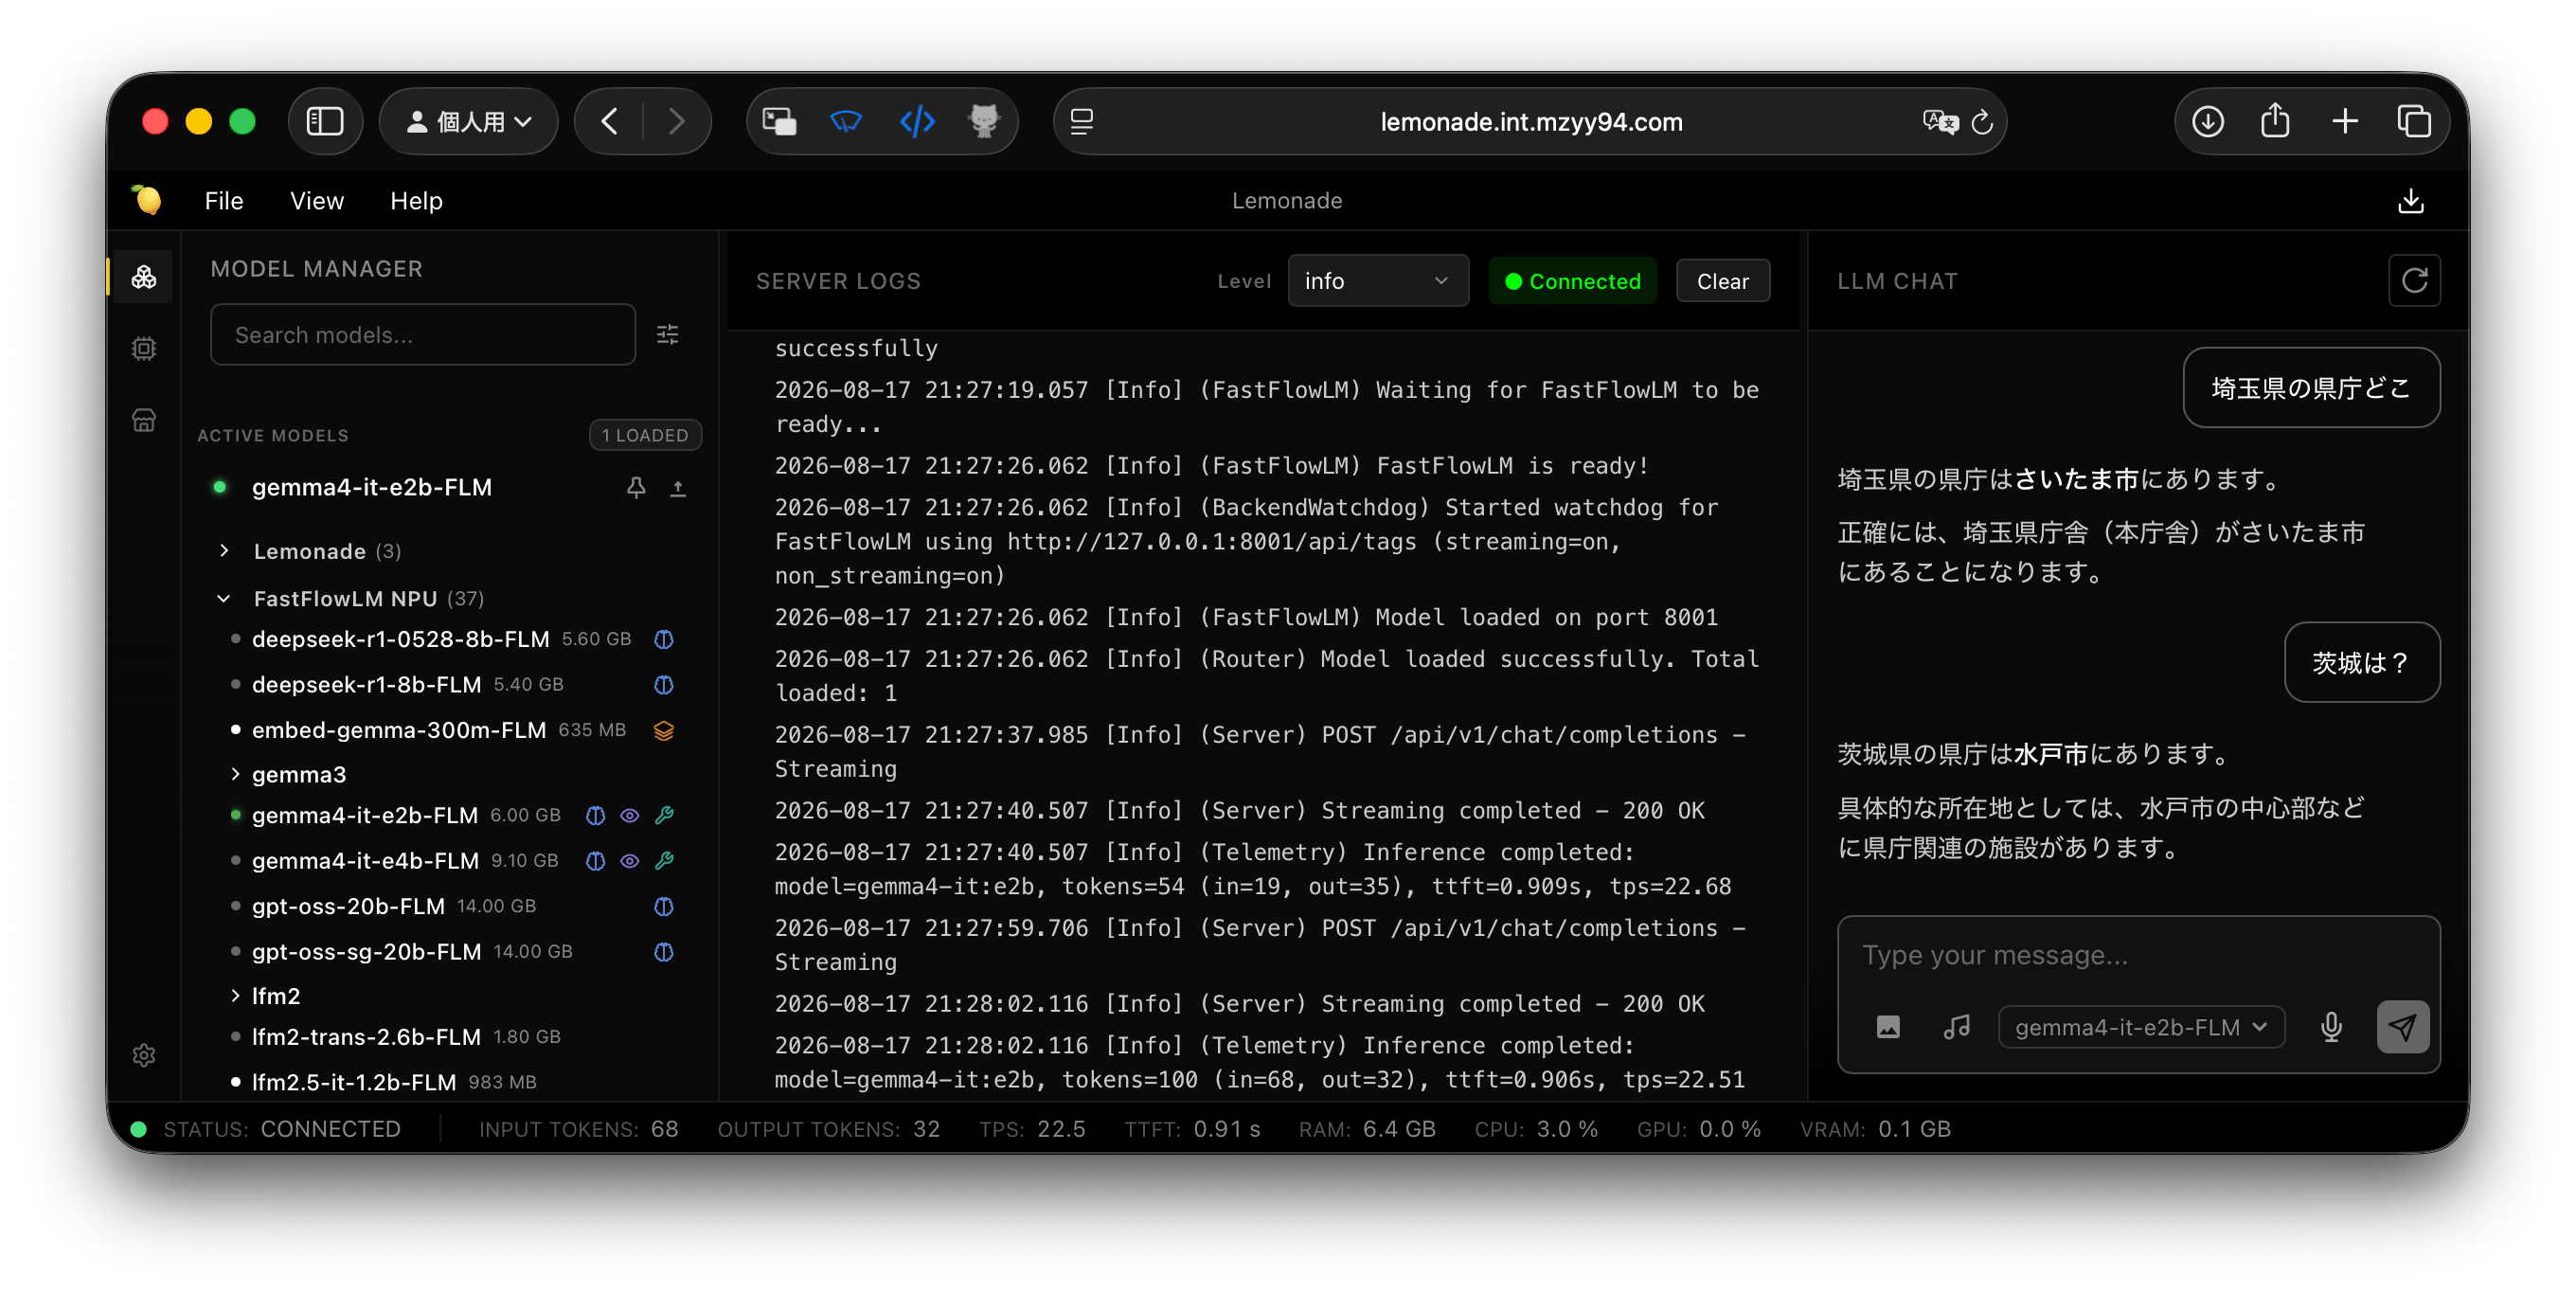The height and width of the screenshot is (1294, 2576).
Task: Toggle vision eye icon for gemma4-it-e2b-FLM
Action: (x=630, y=815)
